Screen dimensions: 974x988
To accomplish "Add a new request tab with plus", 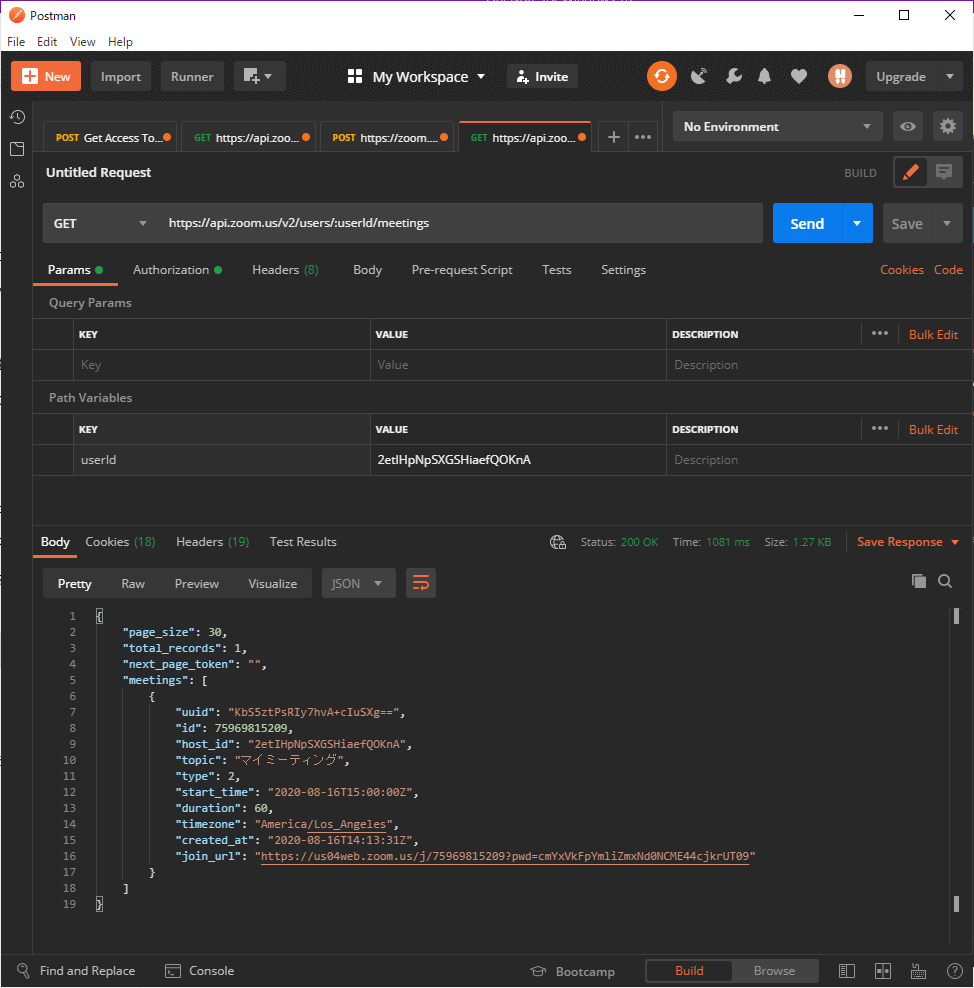I will tap(614, 137).
